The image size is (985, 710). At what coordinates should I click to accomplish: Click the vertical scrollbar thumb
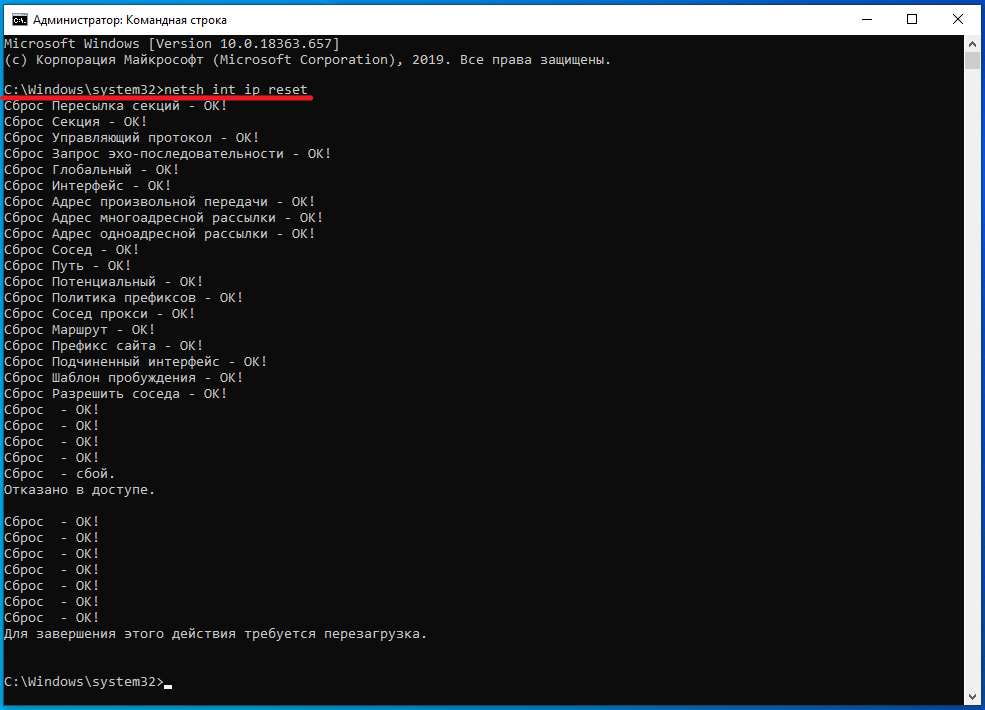coord(972,61)
